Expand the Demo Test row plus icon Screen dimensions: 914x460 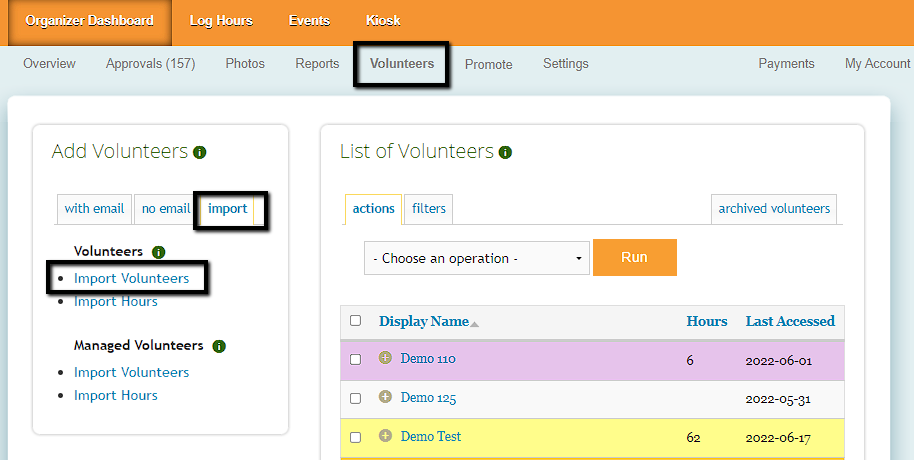pos(385,436)
